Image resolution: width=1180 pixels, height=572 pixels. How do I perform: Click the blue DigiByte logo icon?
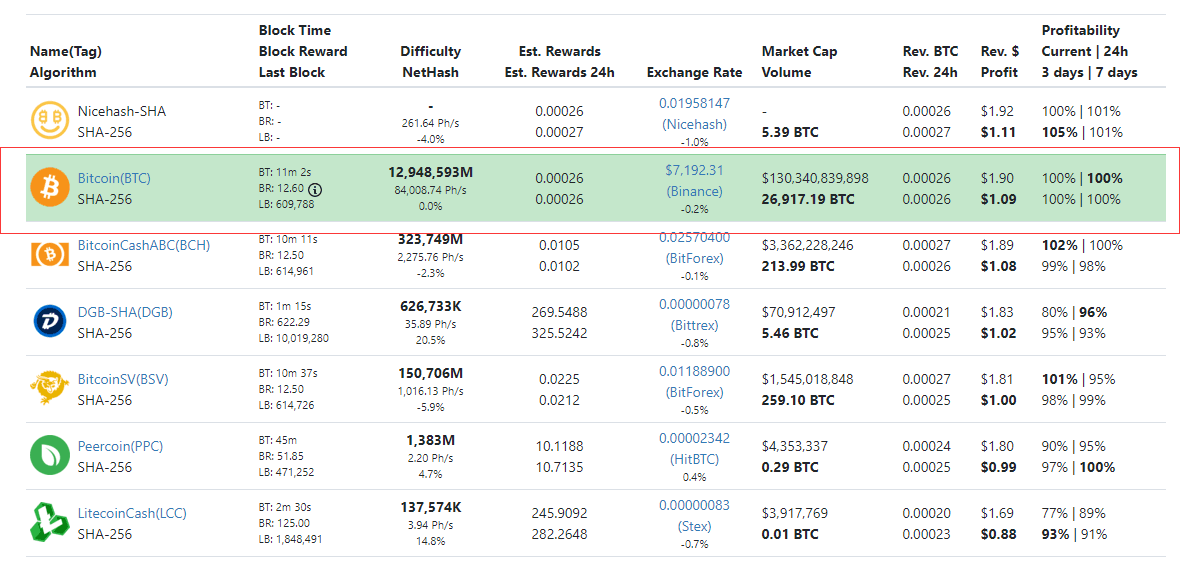point(49,322)
